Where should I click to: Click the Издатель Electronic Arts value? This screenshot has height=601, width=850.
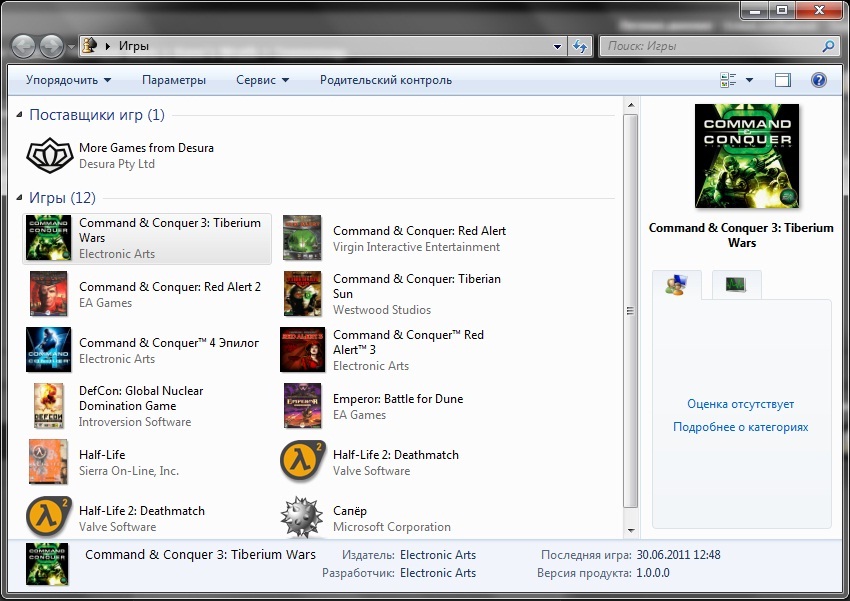(437, 555)
